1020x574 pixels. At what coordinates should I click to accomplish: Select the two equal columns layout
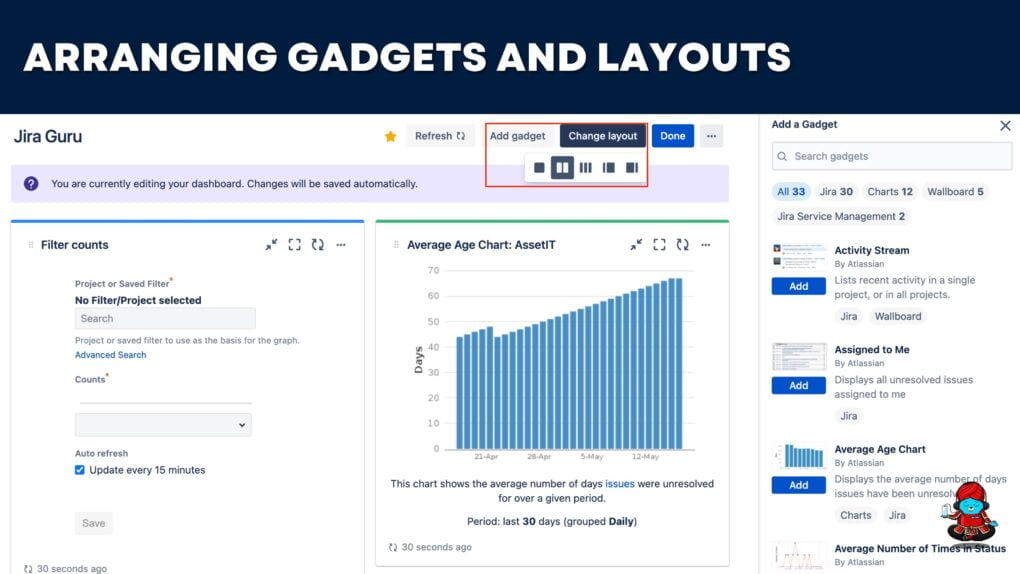(x=562, y=168)
